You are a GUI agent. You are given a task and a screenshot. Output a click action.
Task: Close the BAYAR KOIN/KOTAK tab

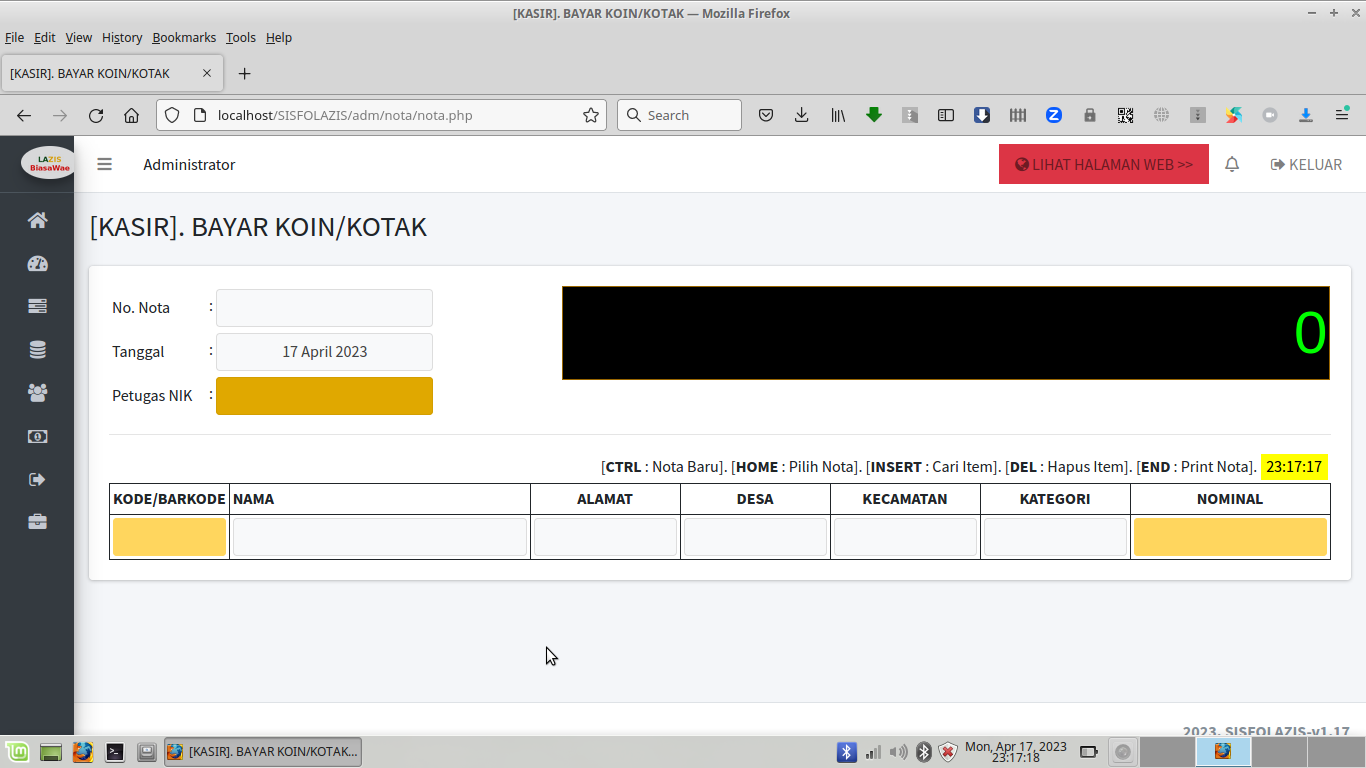point(207,73)
